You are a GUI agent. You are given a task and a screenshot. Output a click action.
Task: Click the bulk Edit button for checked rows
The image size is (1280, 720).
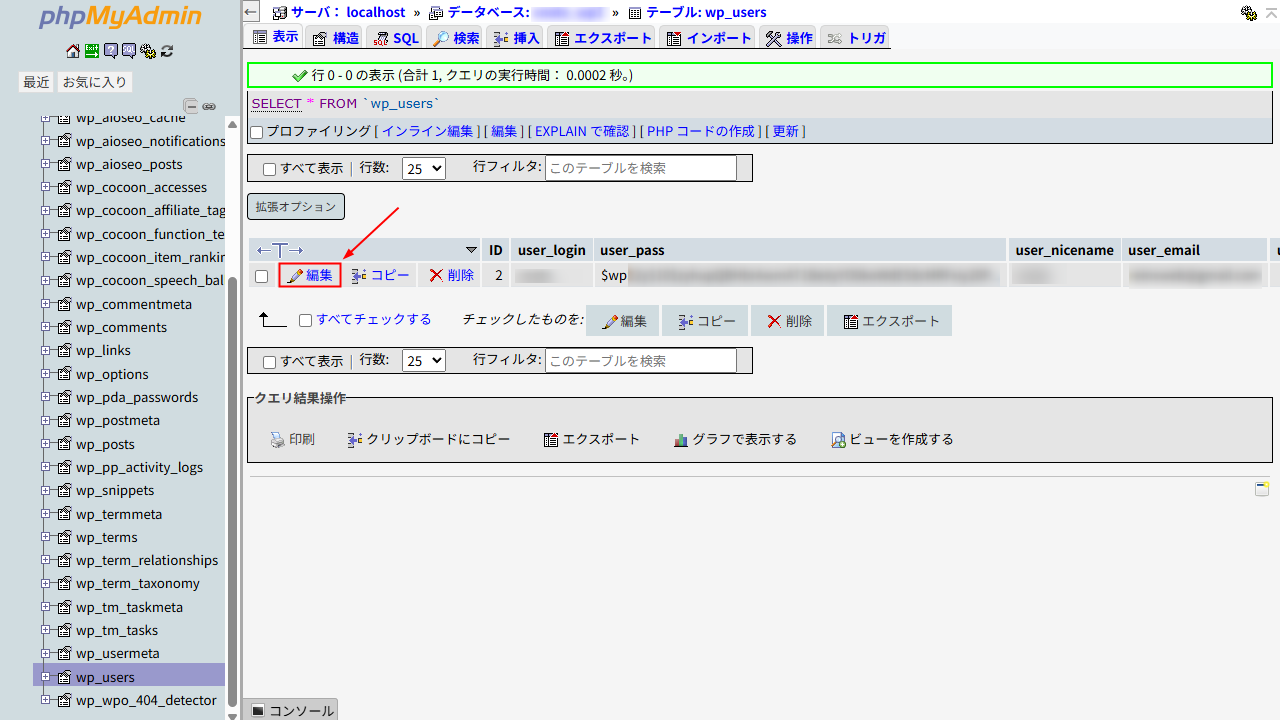[623, 321]
